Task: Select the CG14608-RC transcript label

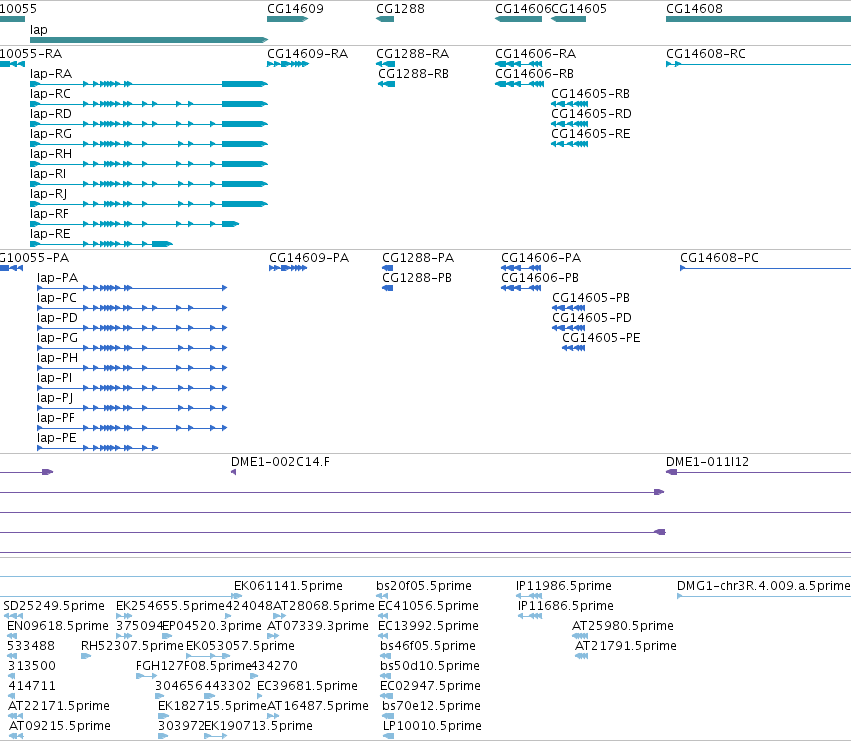Action: (x=706, y=54)
